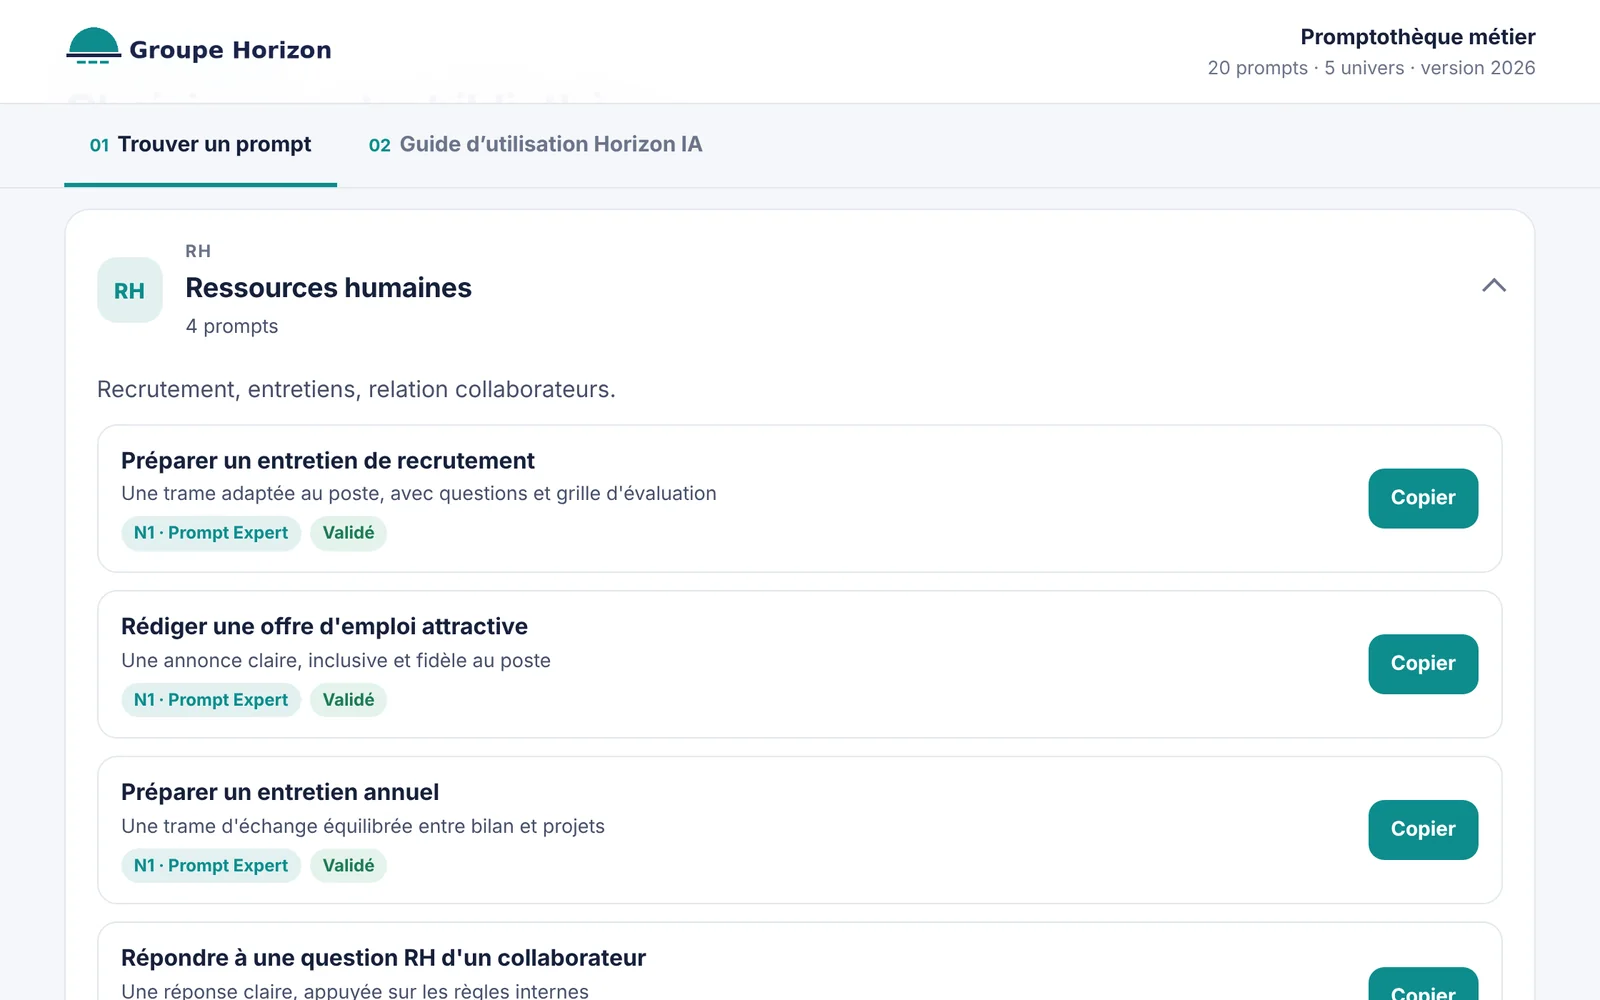Collapse the Ressources humaines section chevron
1600x1000 pixels.
(x=1494, y=286)
